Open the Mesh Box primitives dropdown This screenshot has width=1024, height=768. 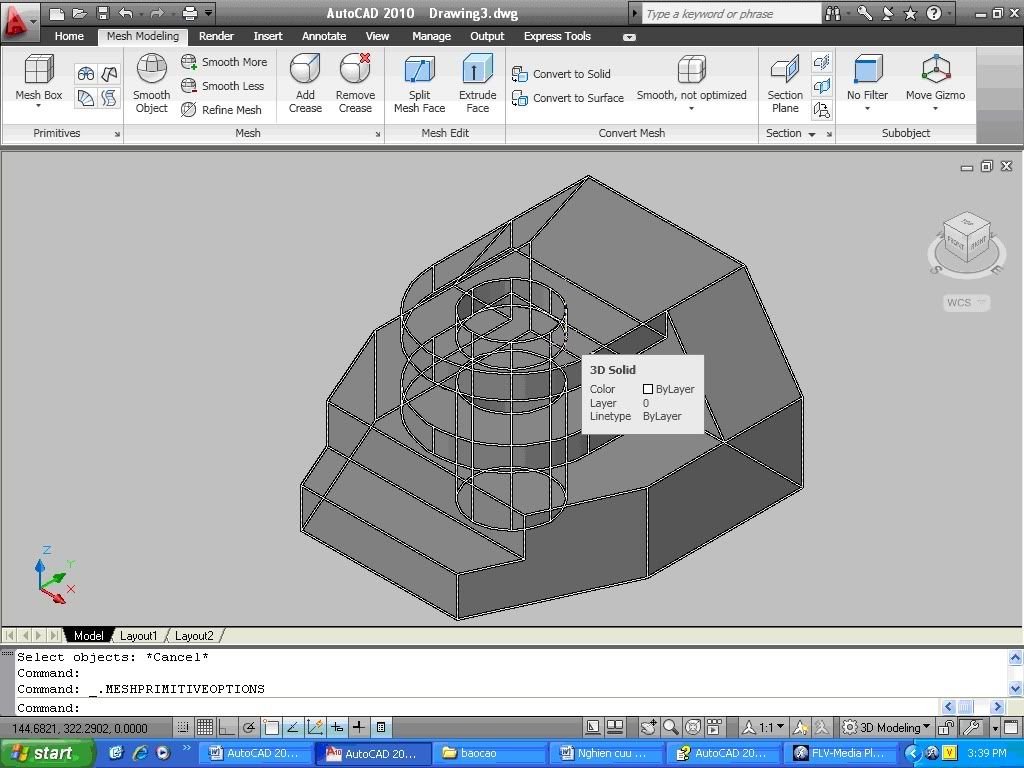pos(38,107)
